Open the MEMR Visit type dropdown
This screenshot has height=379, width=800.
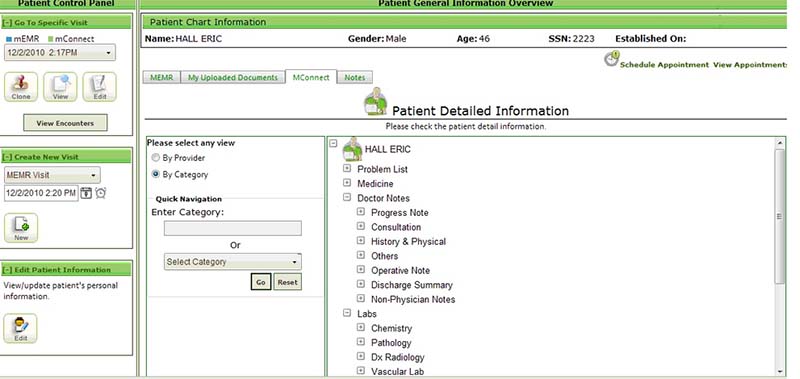(52, 175)
